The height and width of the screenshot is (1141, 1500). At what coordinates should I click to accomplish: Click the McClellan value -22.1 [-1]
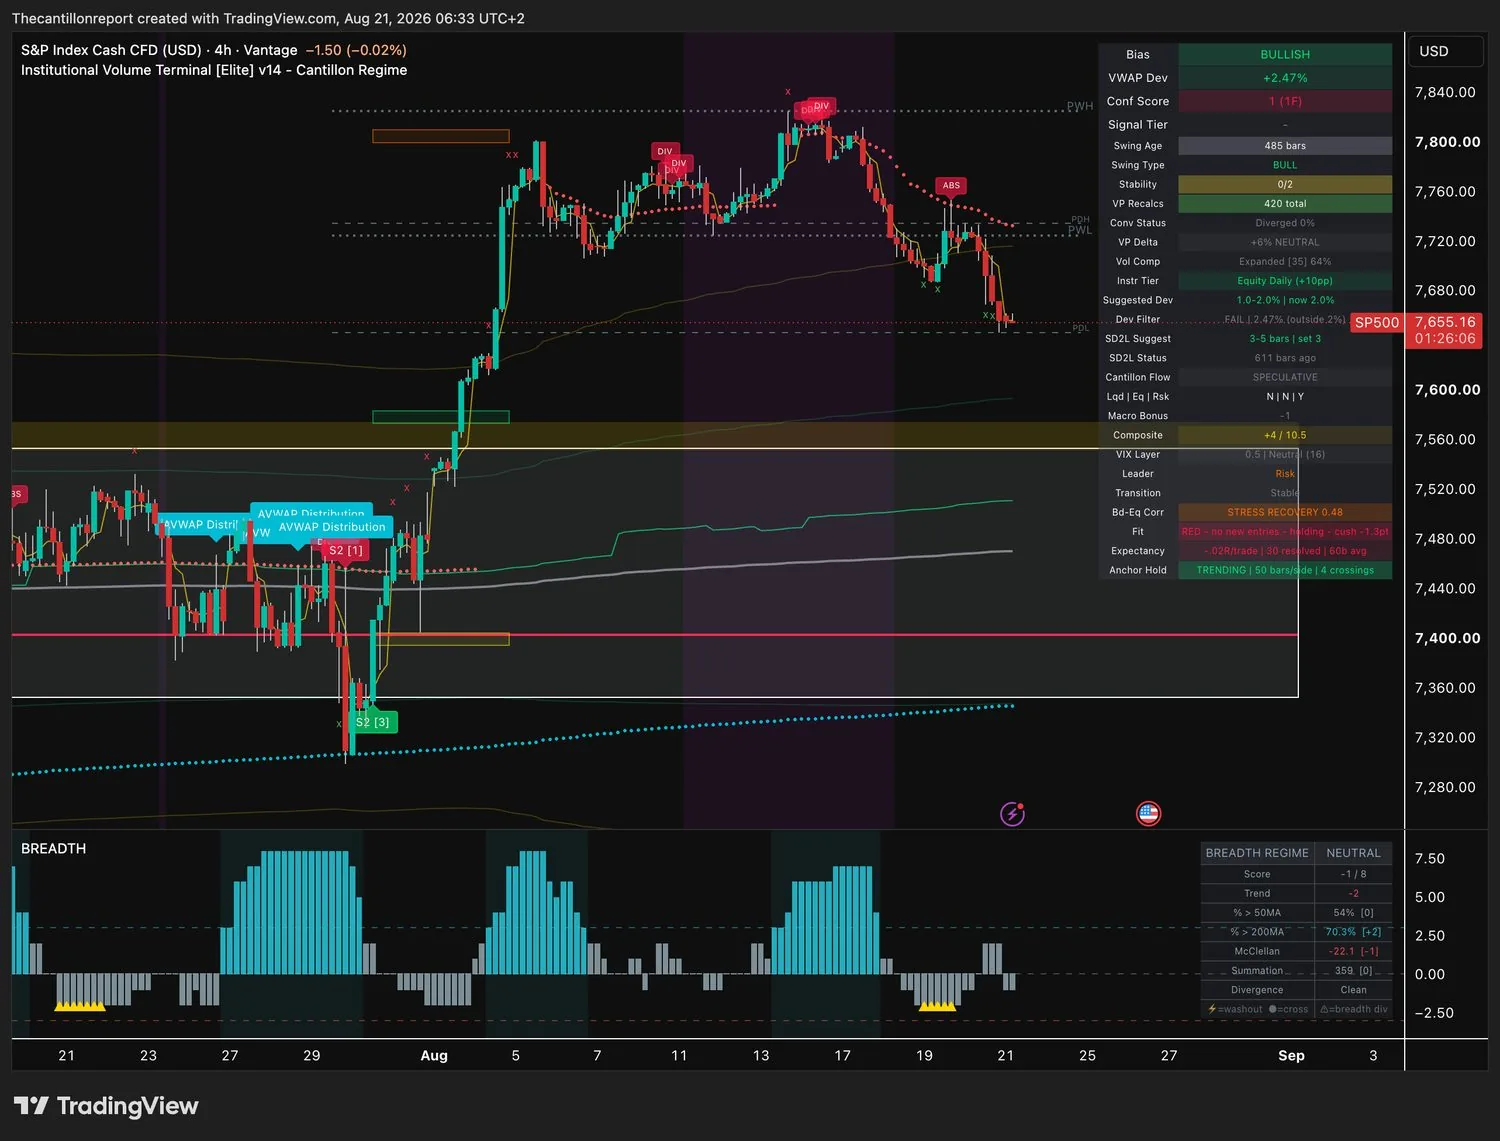1353,952
